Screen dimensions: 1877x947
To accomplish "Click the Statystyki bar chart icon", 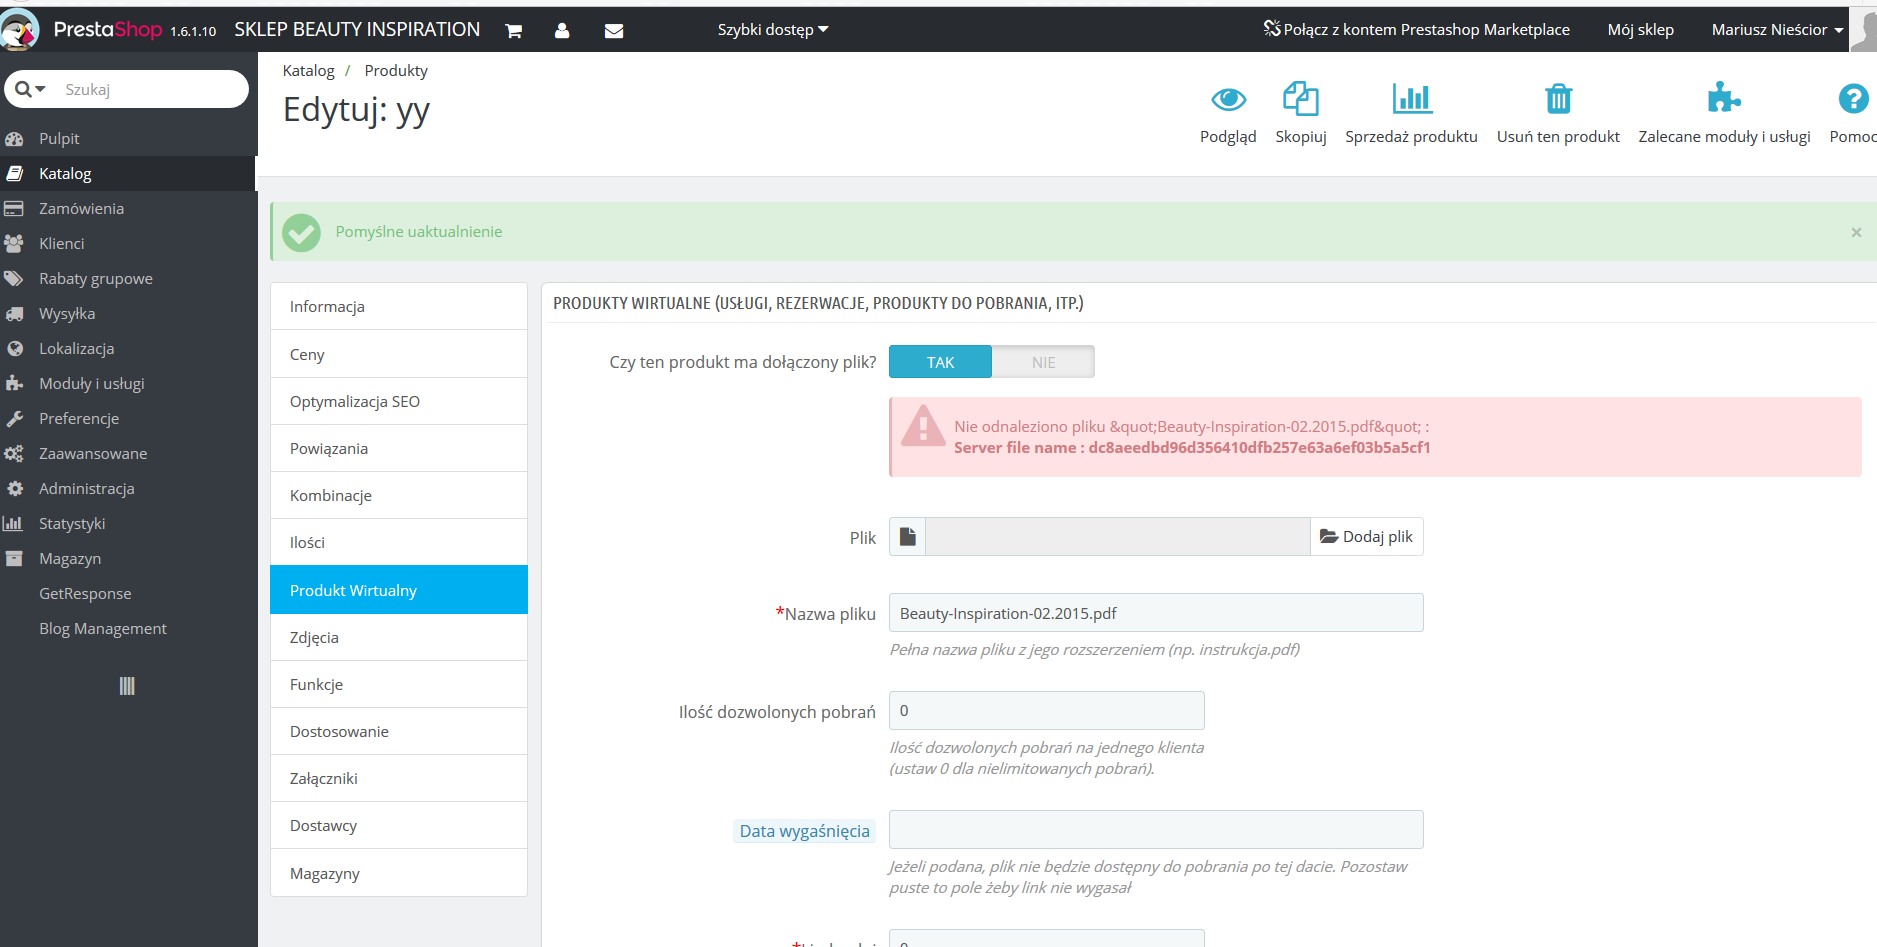I will [x=14, y=524].
